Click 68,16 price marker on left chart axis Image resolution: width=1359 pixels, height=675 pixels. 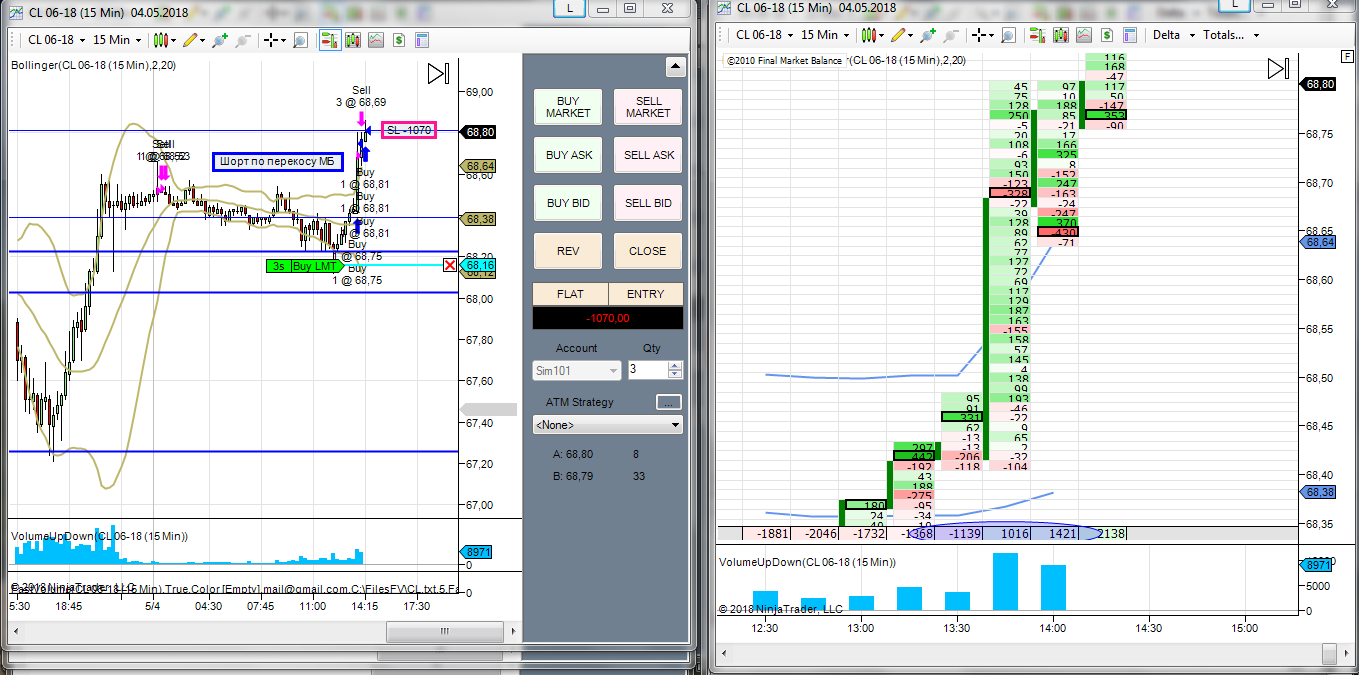(x=478, y=266)
